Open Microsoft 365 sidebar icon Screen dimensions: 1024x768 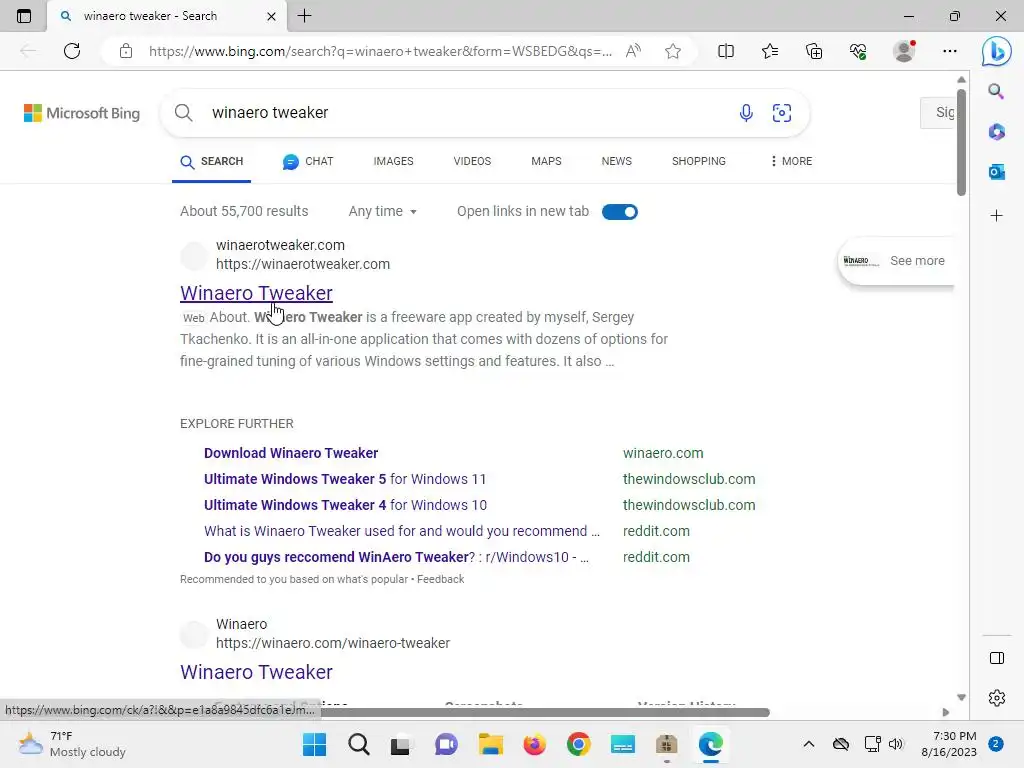click(x=996, y=132)
